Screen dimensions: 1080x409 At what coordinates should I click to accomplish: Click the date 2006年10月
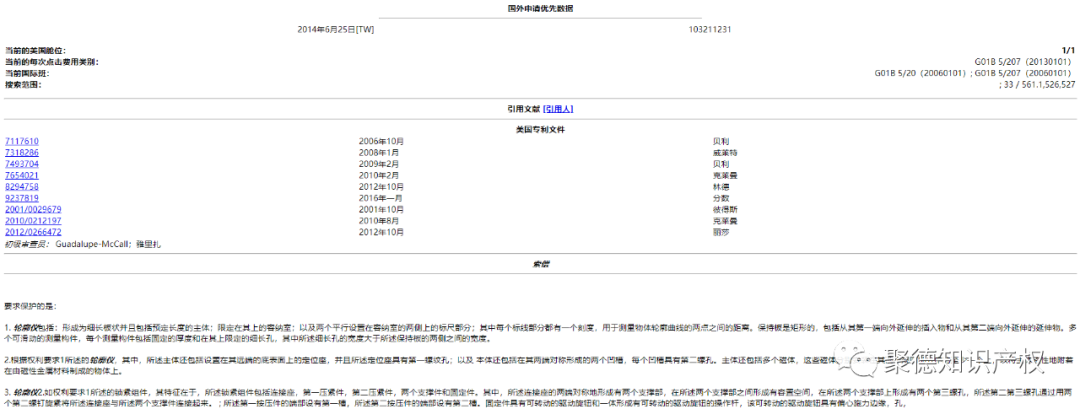click(x=379, y=141)
